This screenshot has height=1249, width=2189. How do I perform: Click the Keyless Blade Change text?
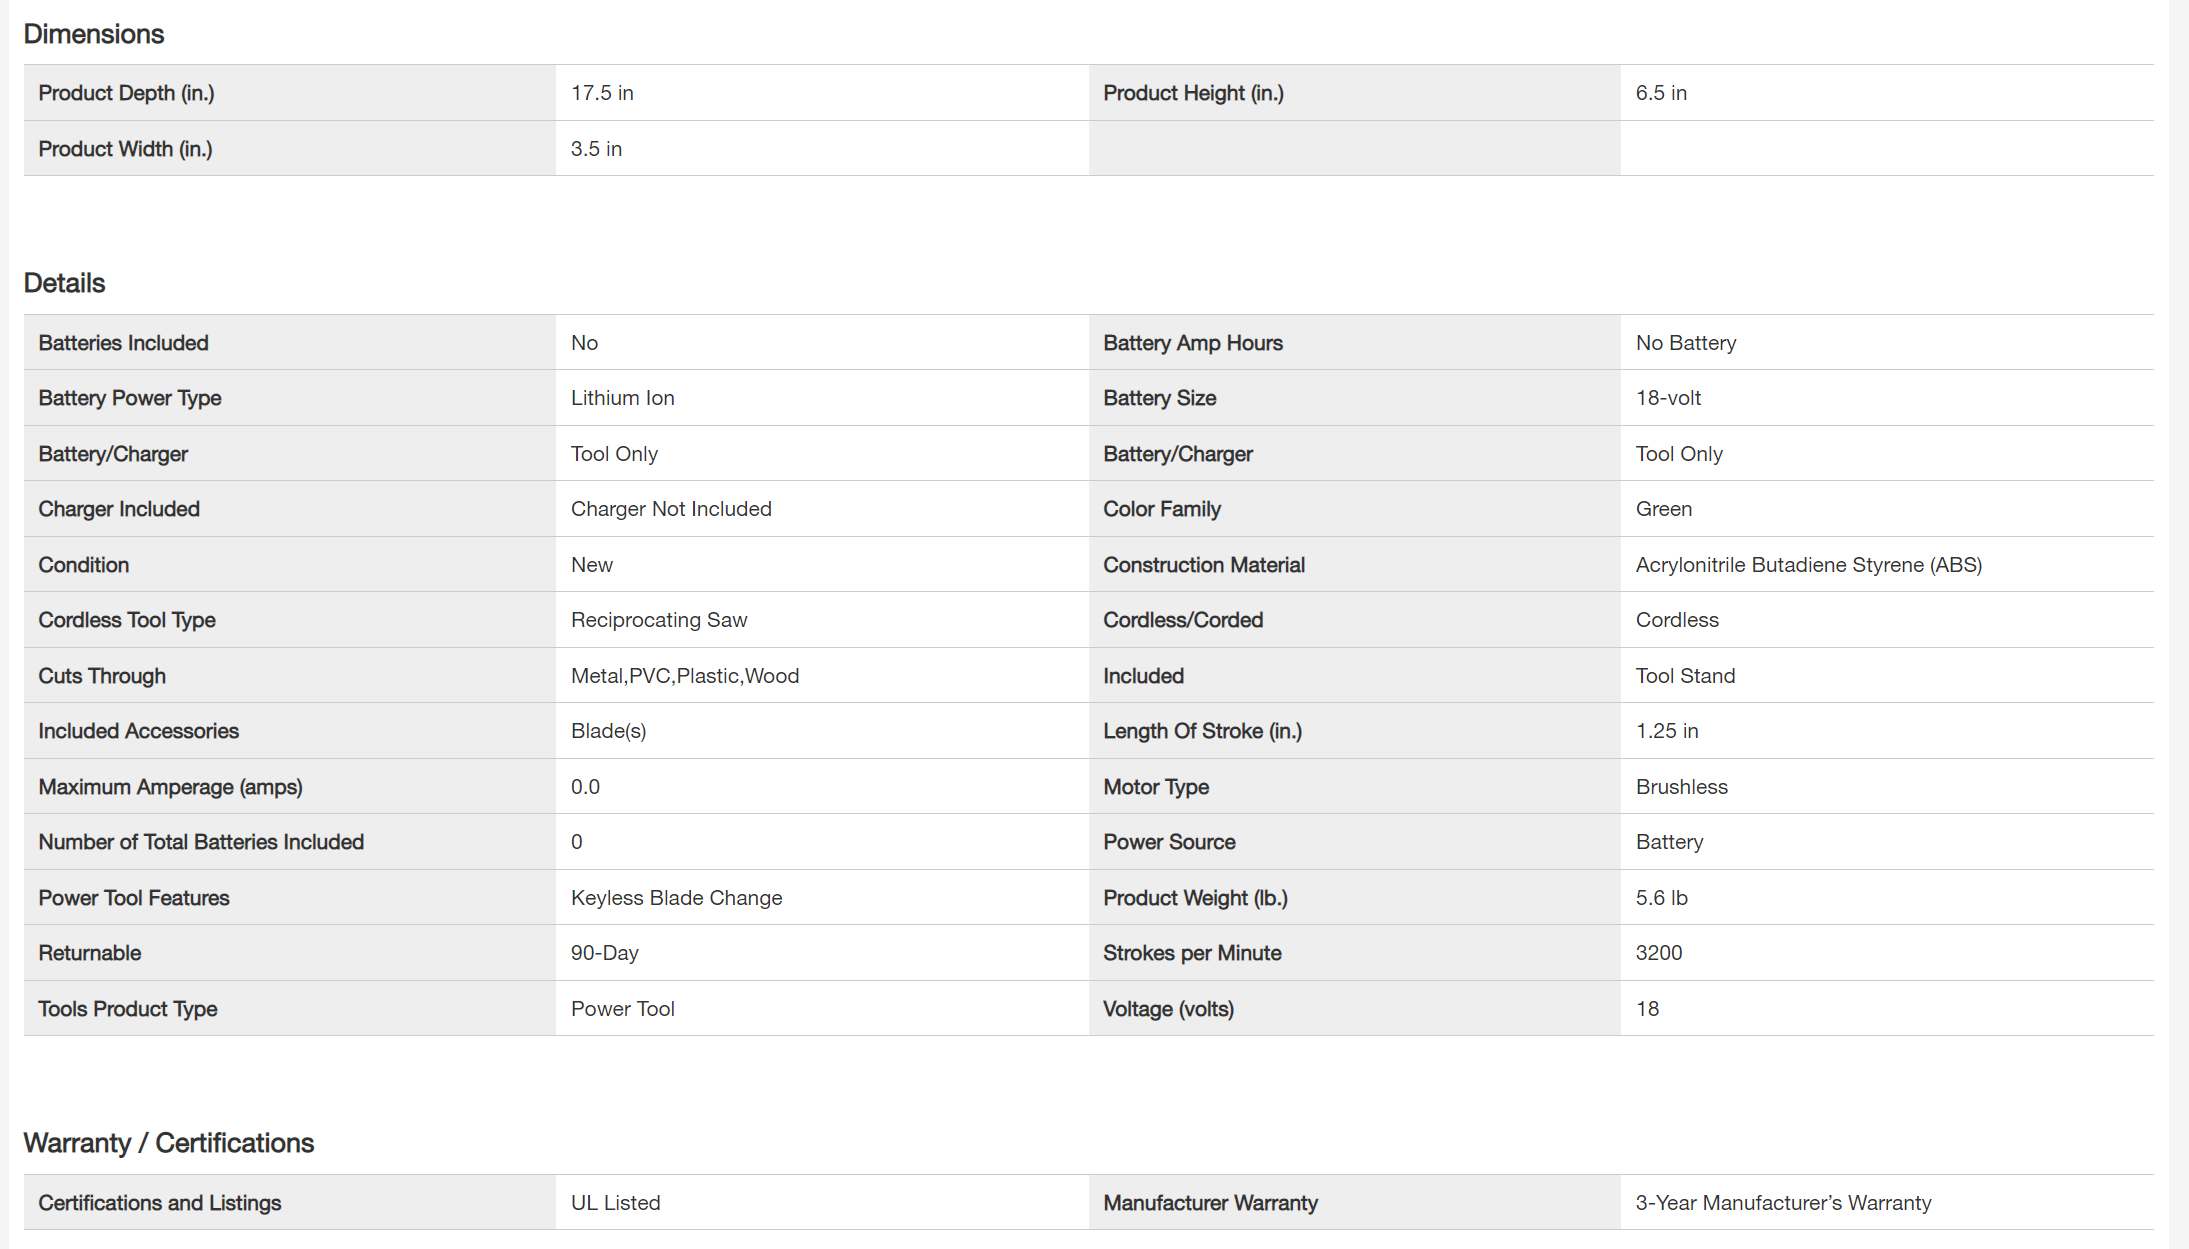676,898
